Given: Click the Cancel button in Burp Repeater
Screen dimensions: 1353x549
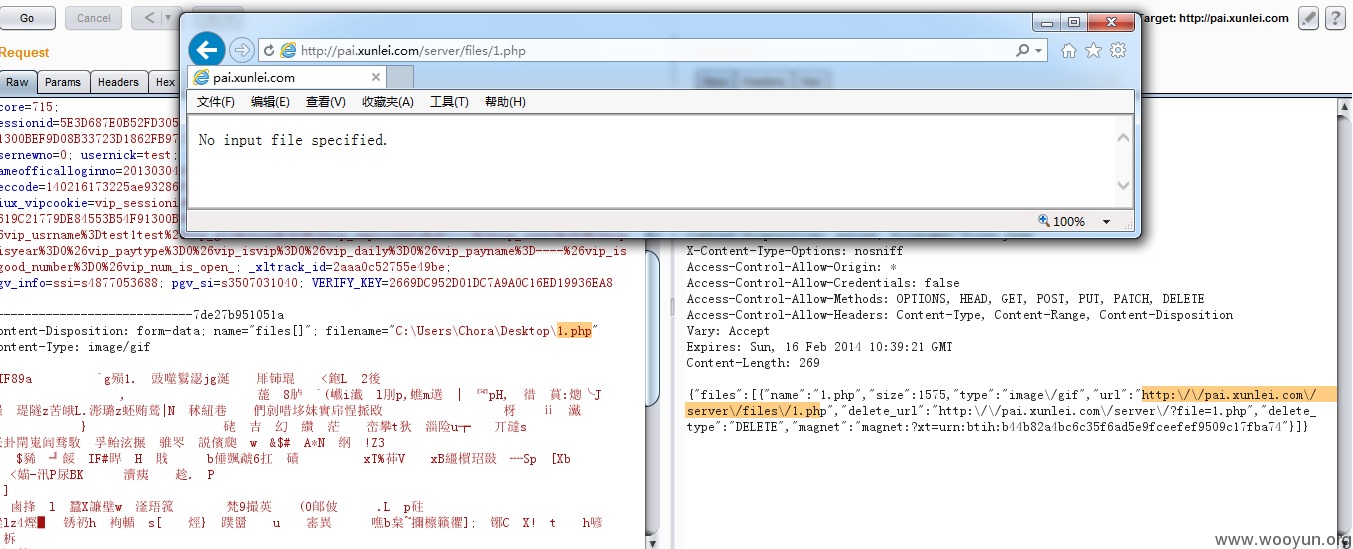Looking at the screenshot, I should pyautogui.click(x=93, y=18).
